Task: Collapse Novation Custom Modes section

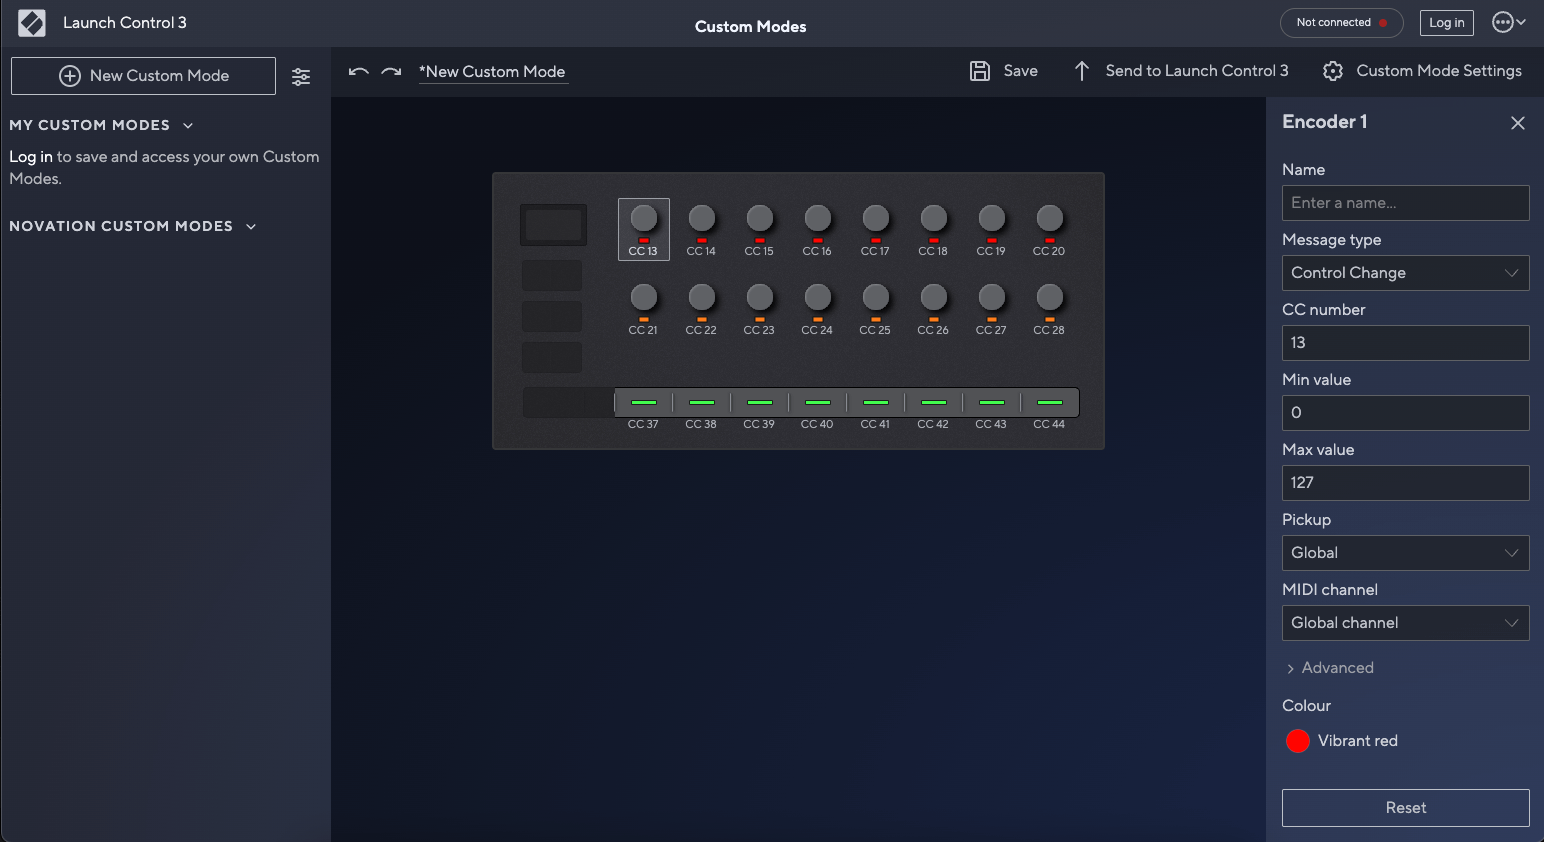Action: [x=251, y=227]
